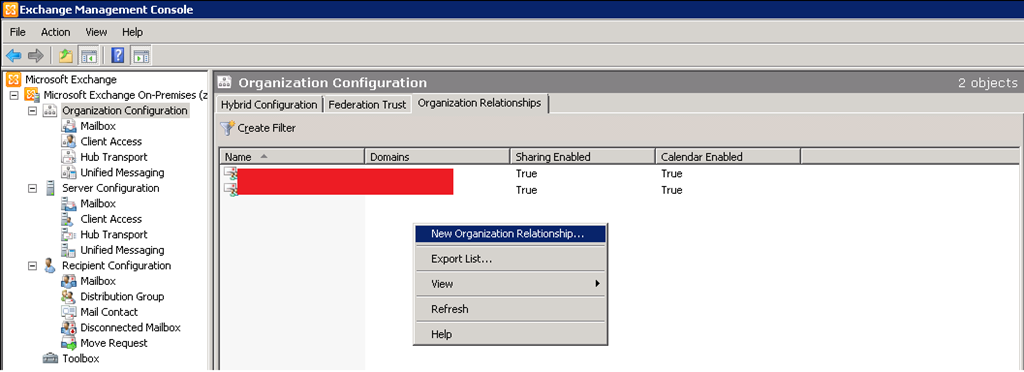
Task: Collapse the Organization Configuration tree node
Action: pos(33,111)
